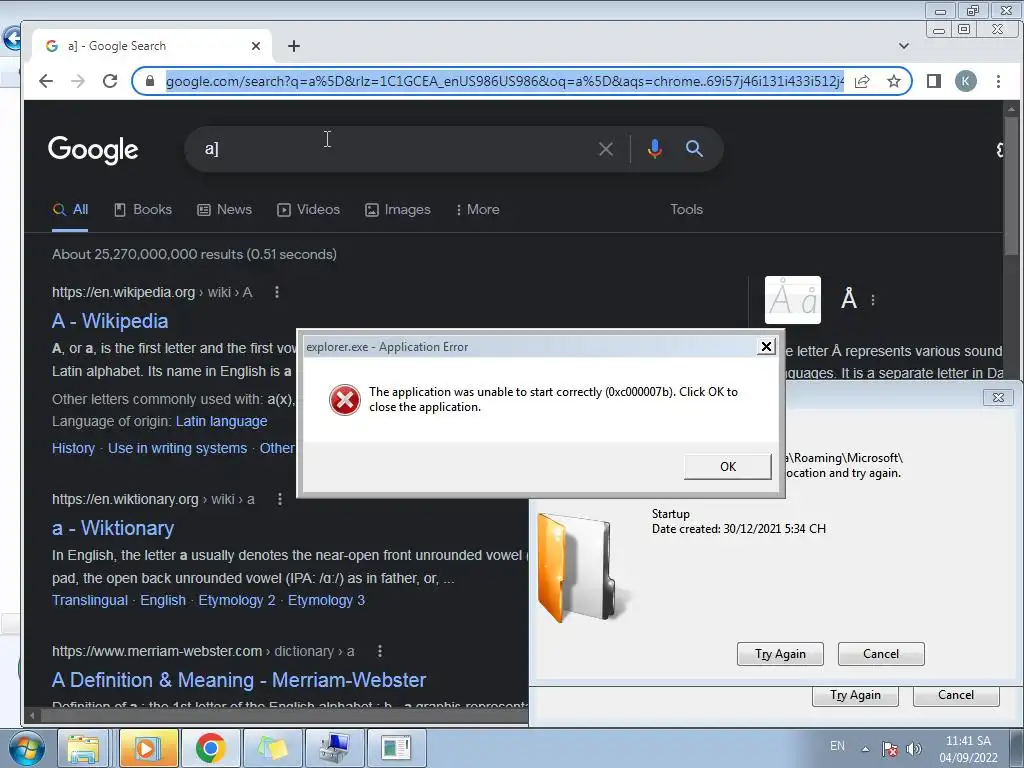Viewport: 1024px width, 768px height.
Task: Switch to Chrome on the taskbar
Action: pyautogui.click(x=210, y=748)
